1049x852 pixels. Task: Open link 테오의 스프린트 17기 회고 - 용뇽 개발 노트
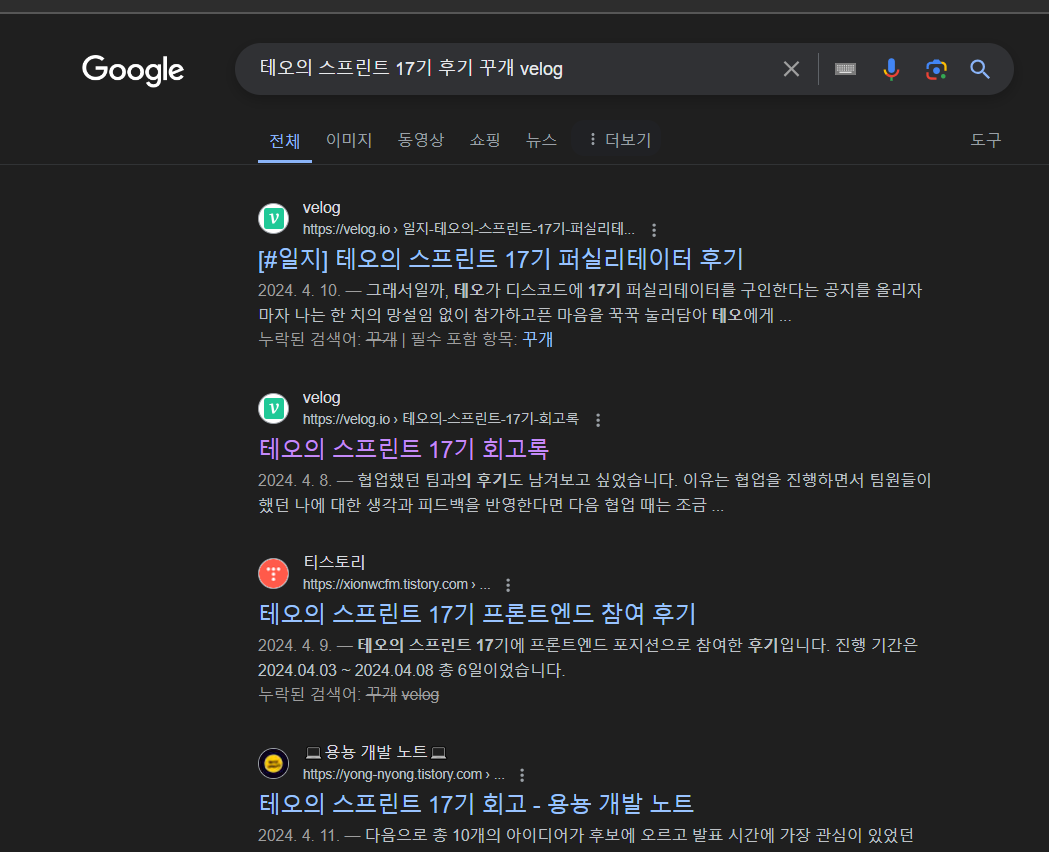(x=476, y=804)
